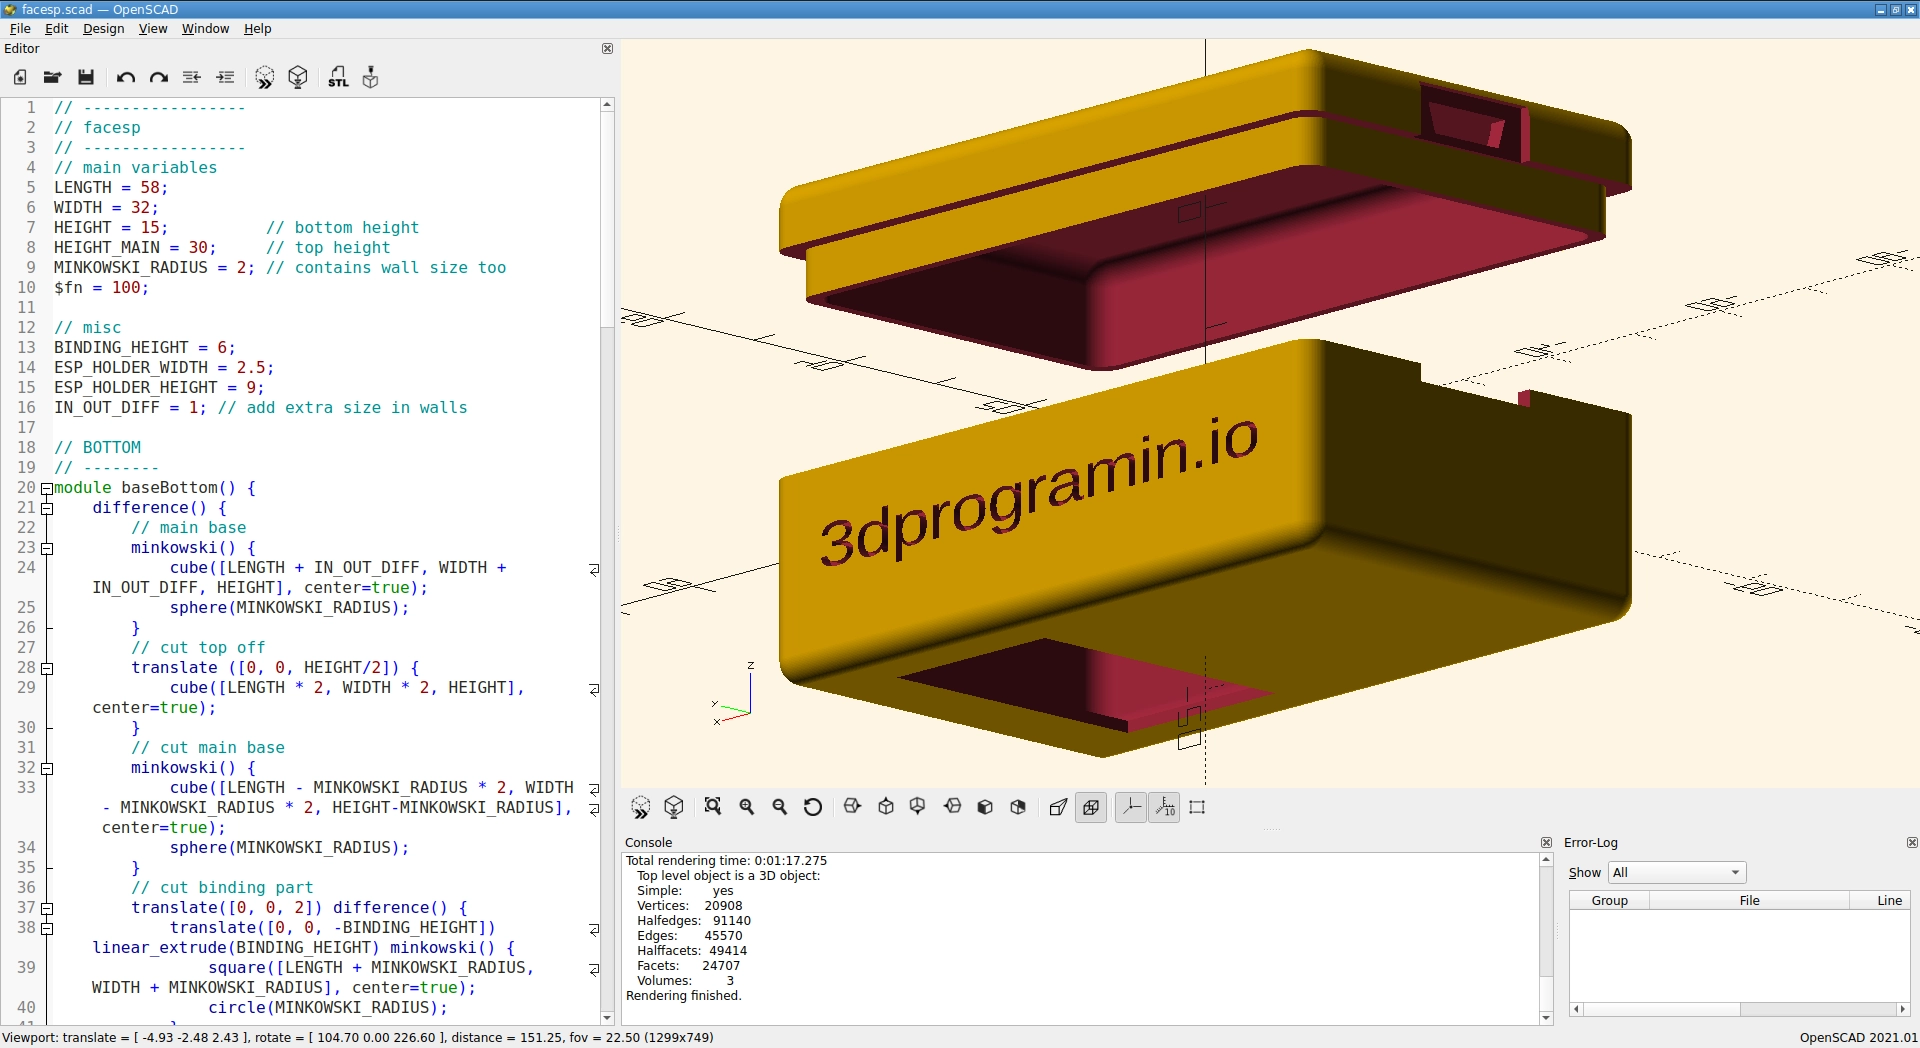Select orthogonal projection
Image resolution: width=1920 pixels, height=1048 pixels.
point(1091,807)
